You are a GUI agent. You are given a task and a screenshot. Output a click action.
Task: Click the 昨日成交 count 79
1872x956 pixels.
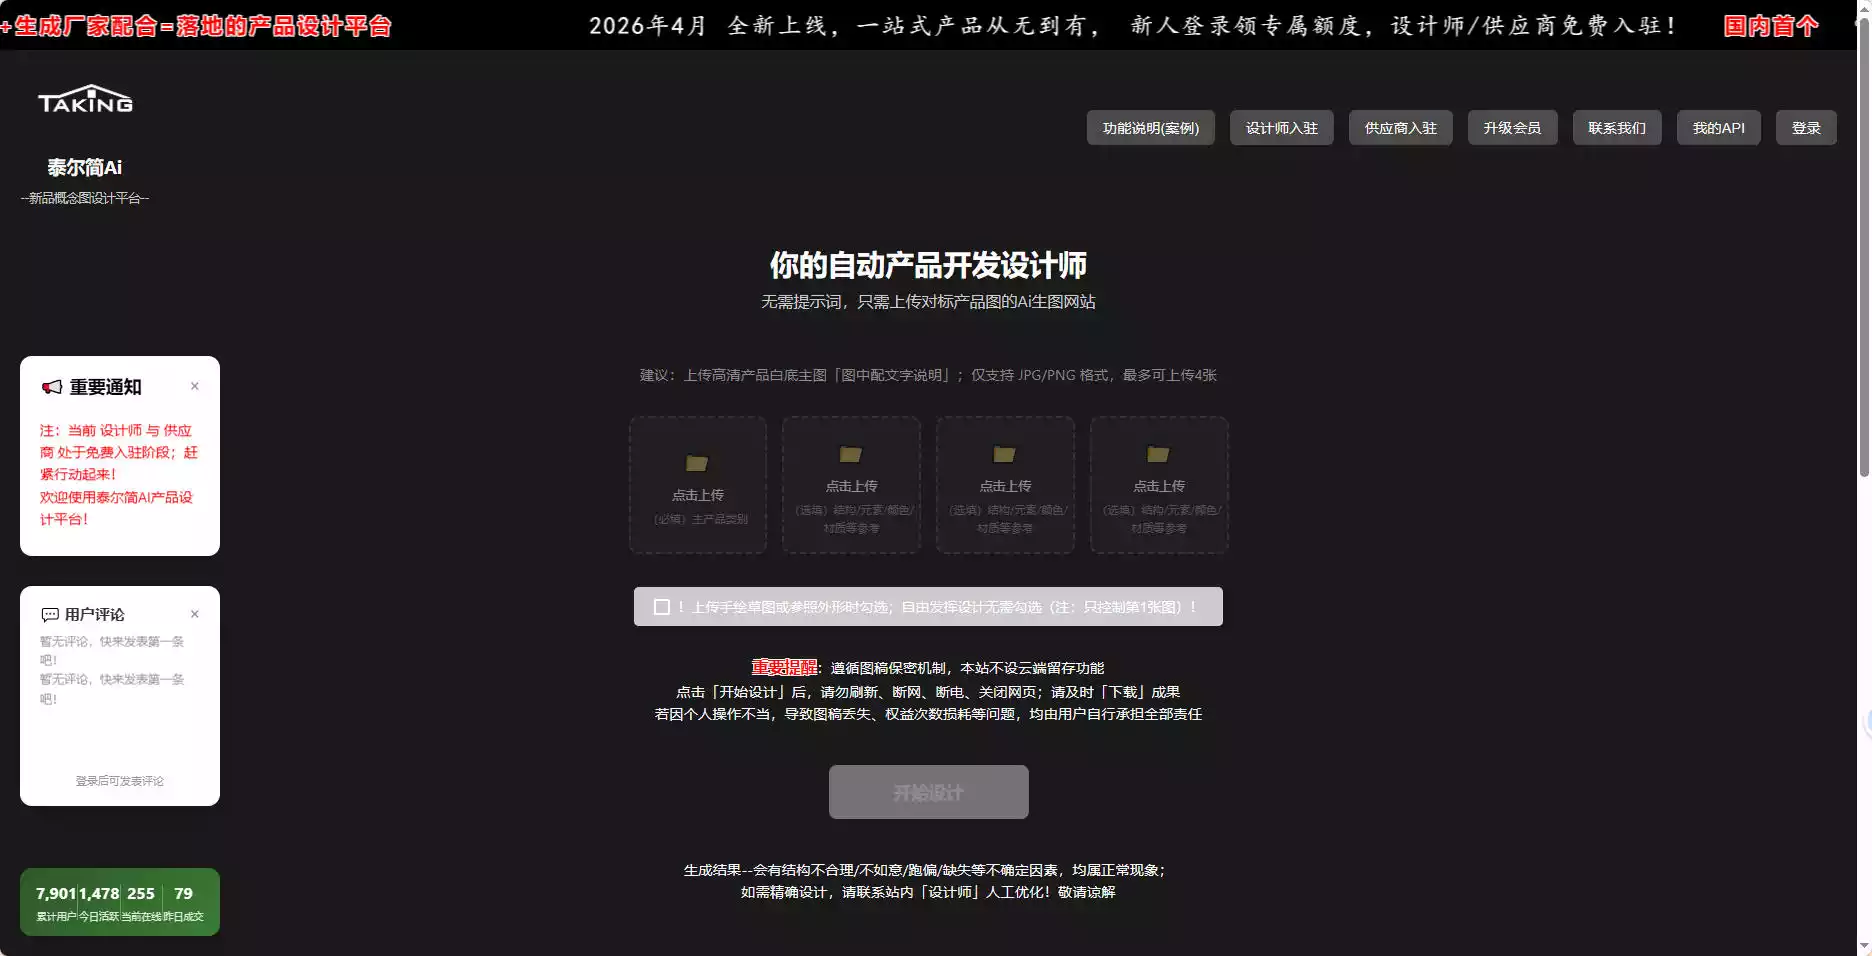183,894
